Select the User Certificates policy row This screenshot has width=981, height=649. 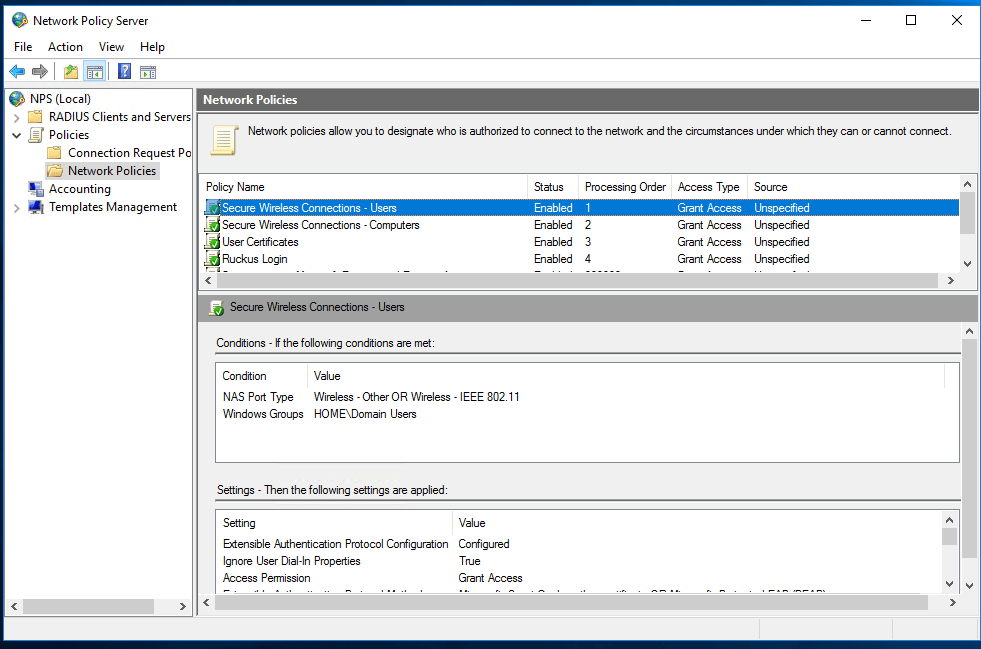[x=260, y=242]
